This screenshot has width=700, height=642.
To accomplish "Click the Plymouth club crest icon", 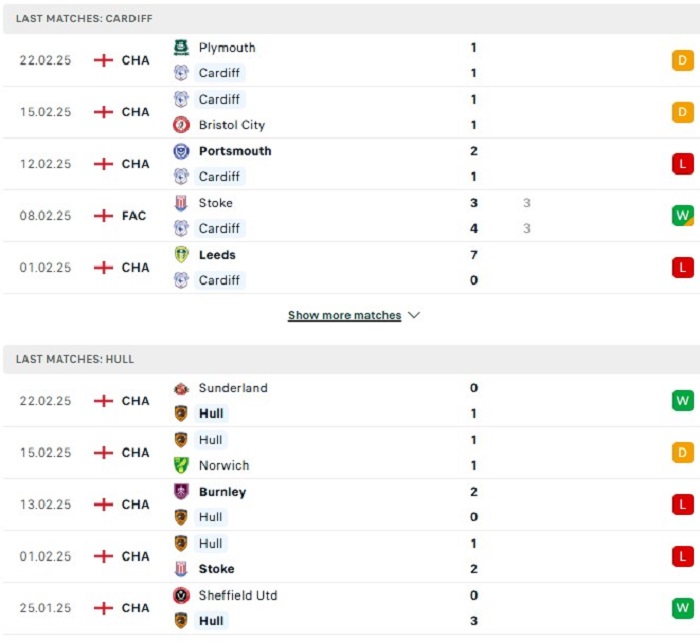I will [181, 47].
